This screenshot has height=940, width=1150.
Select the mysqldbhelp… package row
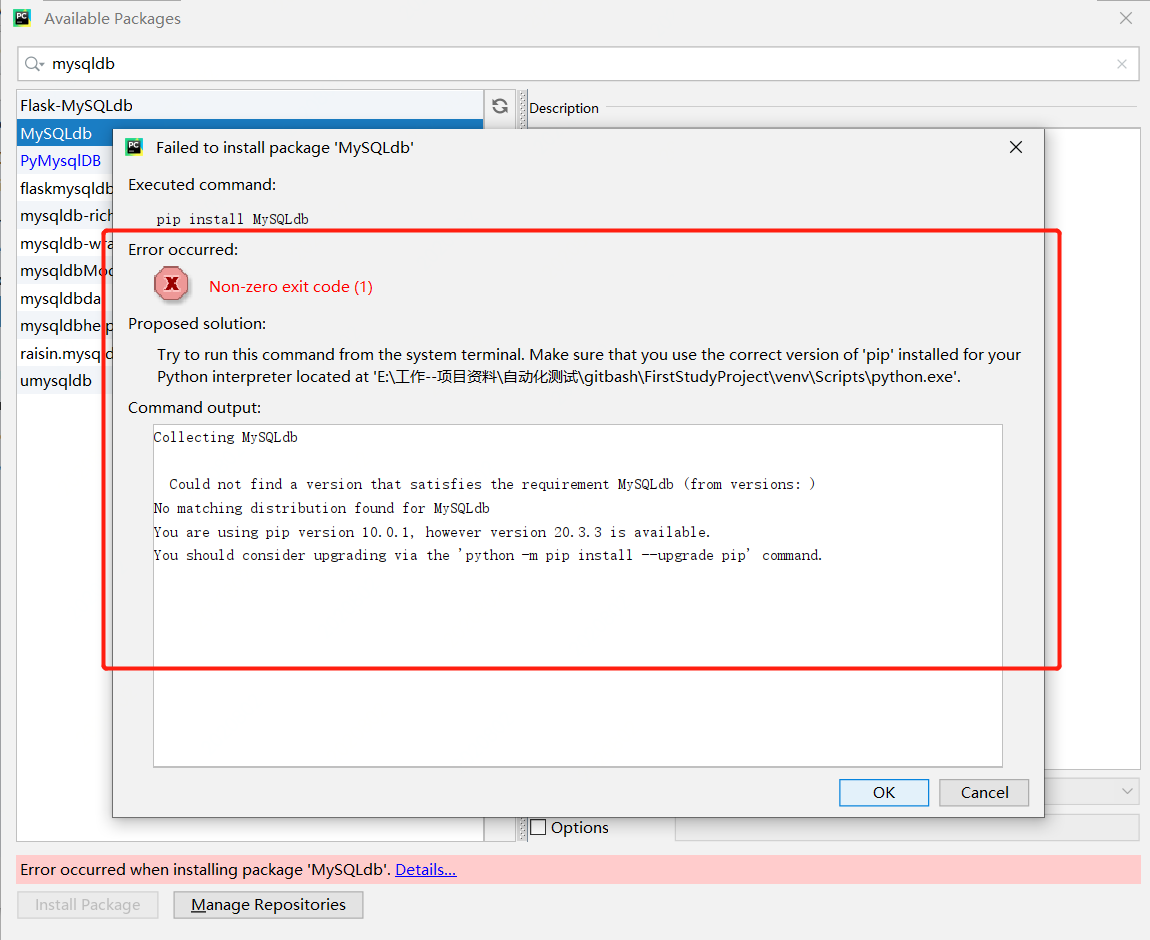point(65,326)
